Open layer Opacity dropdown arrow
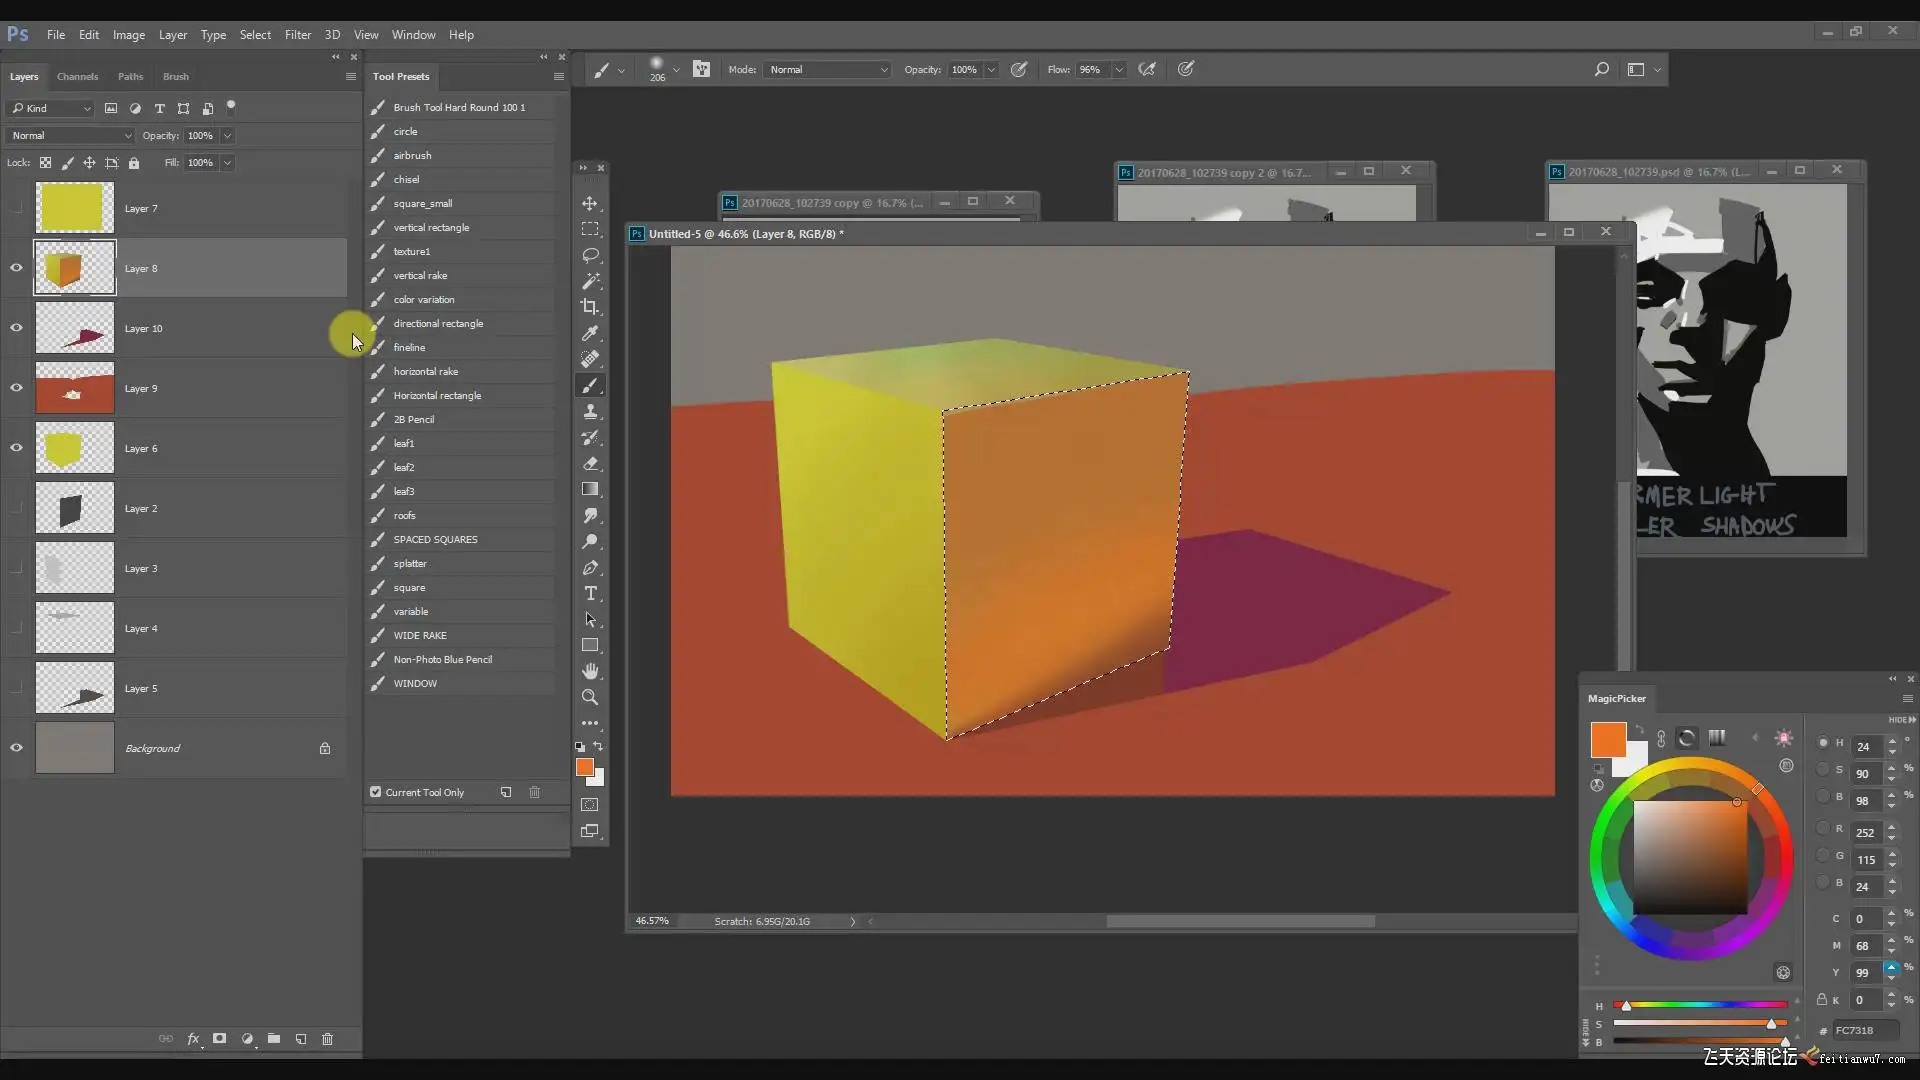The image size is (1920, 1080). (x=227, y=136)
